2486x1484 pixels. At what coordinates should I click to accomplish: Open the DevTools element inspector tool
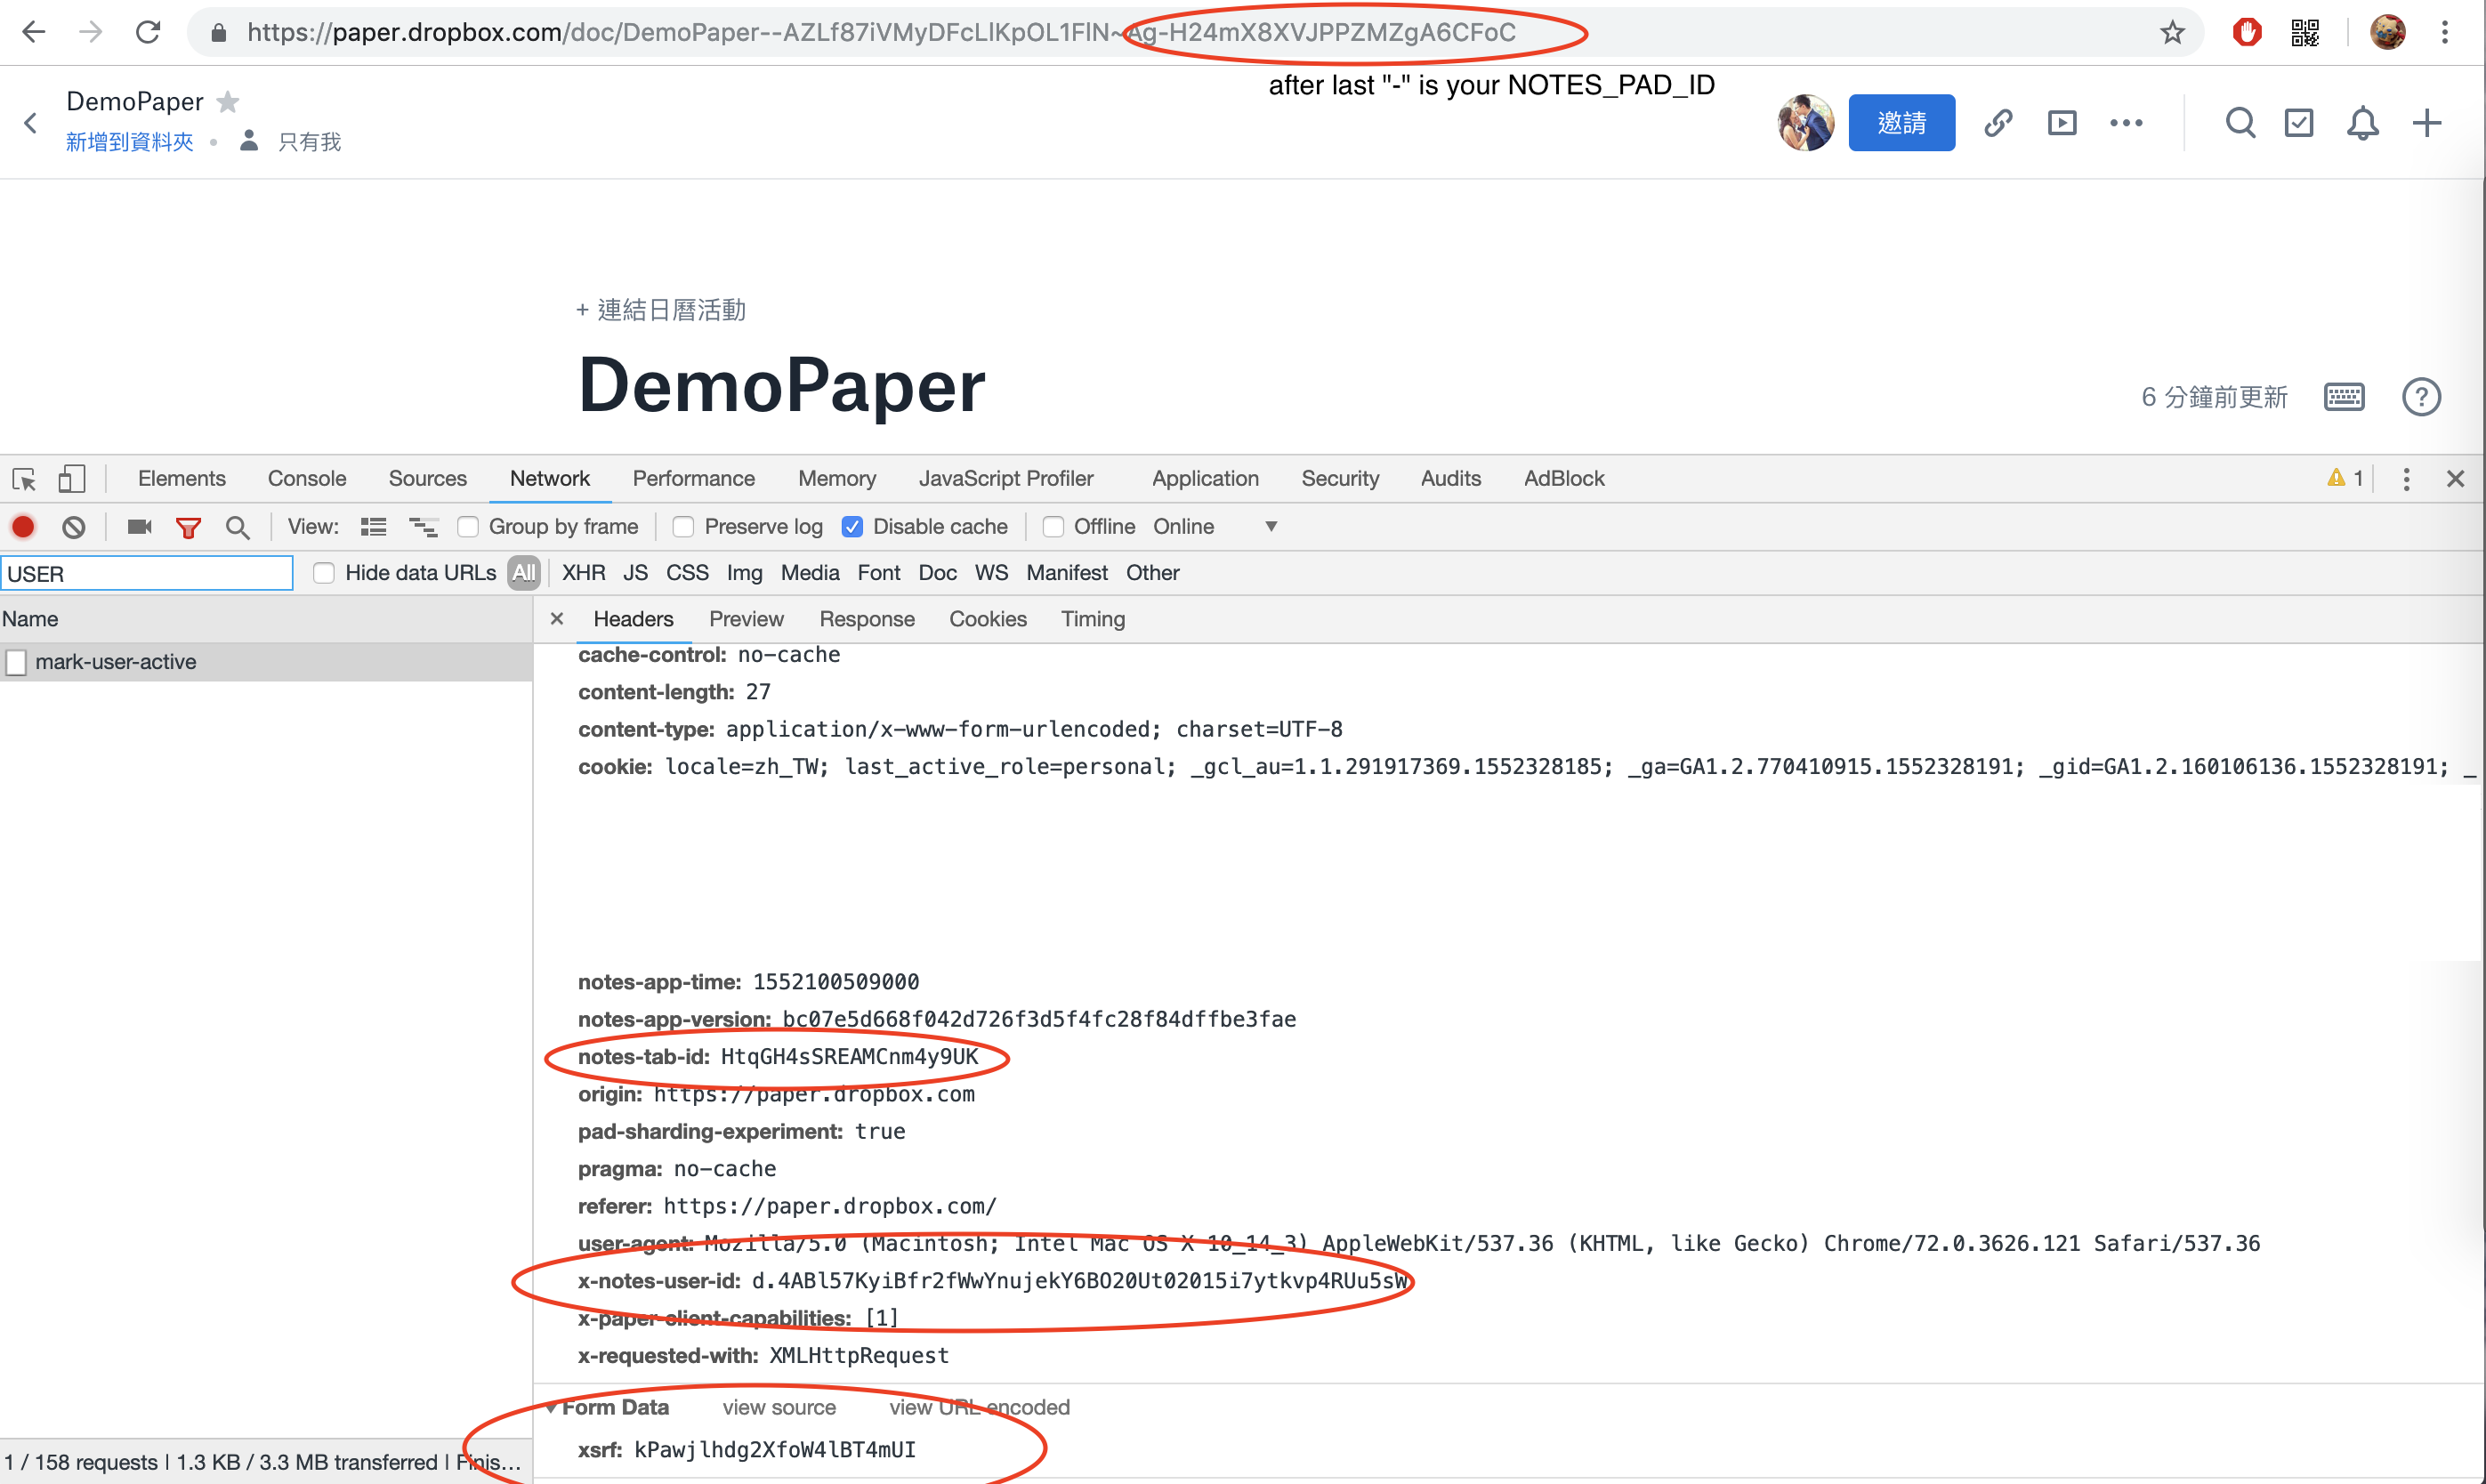point(24,479)
